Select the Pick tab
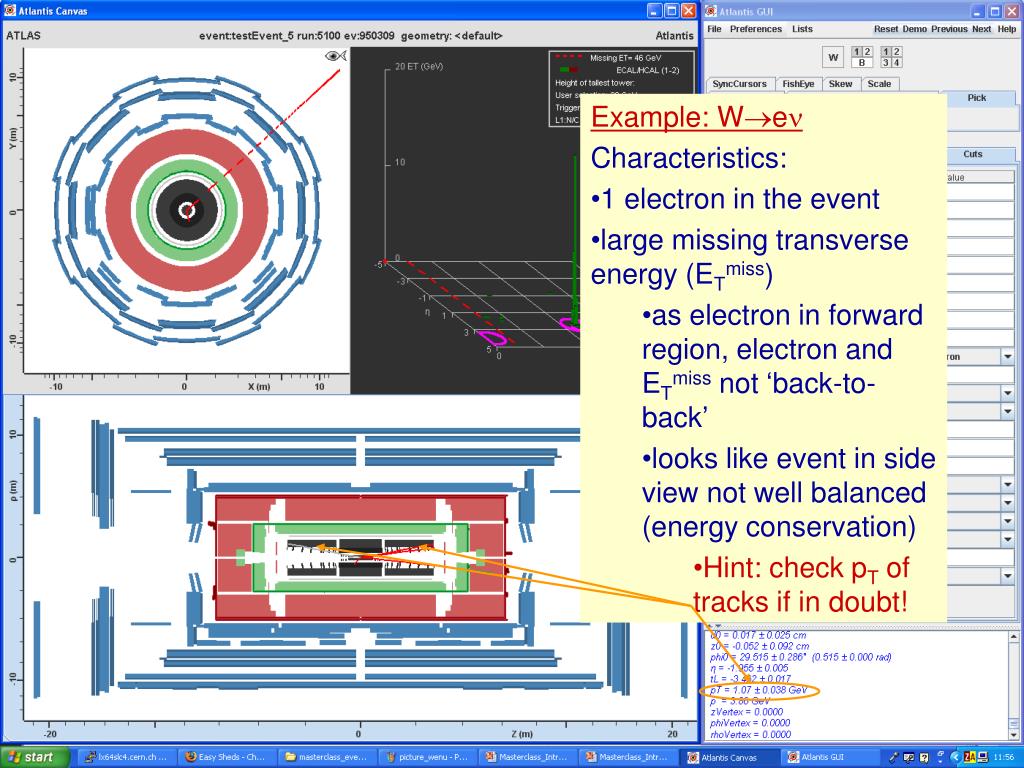The width and height of the screenshot is (1024, 768). click(976, 98)
